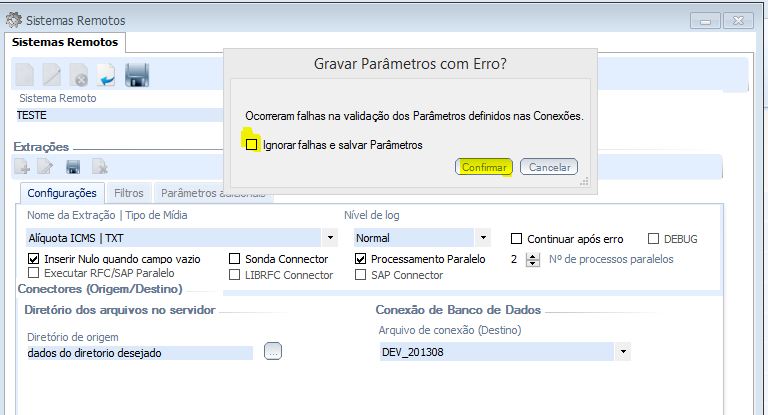The width and height of the screenshot is (768, 415).
Task: Save extraction with the small floppy icon
Action: coord(73,167)
